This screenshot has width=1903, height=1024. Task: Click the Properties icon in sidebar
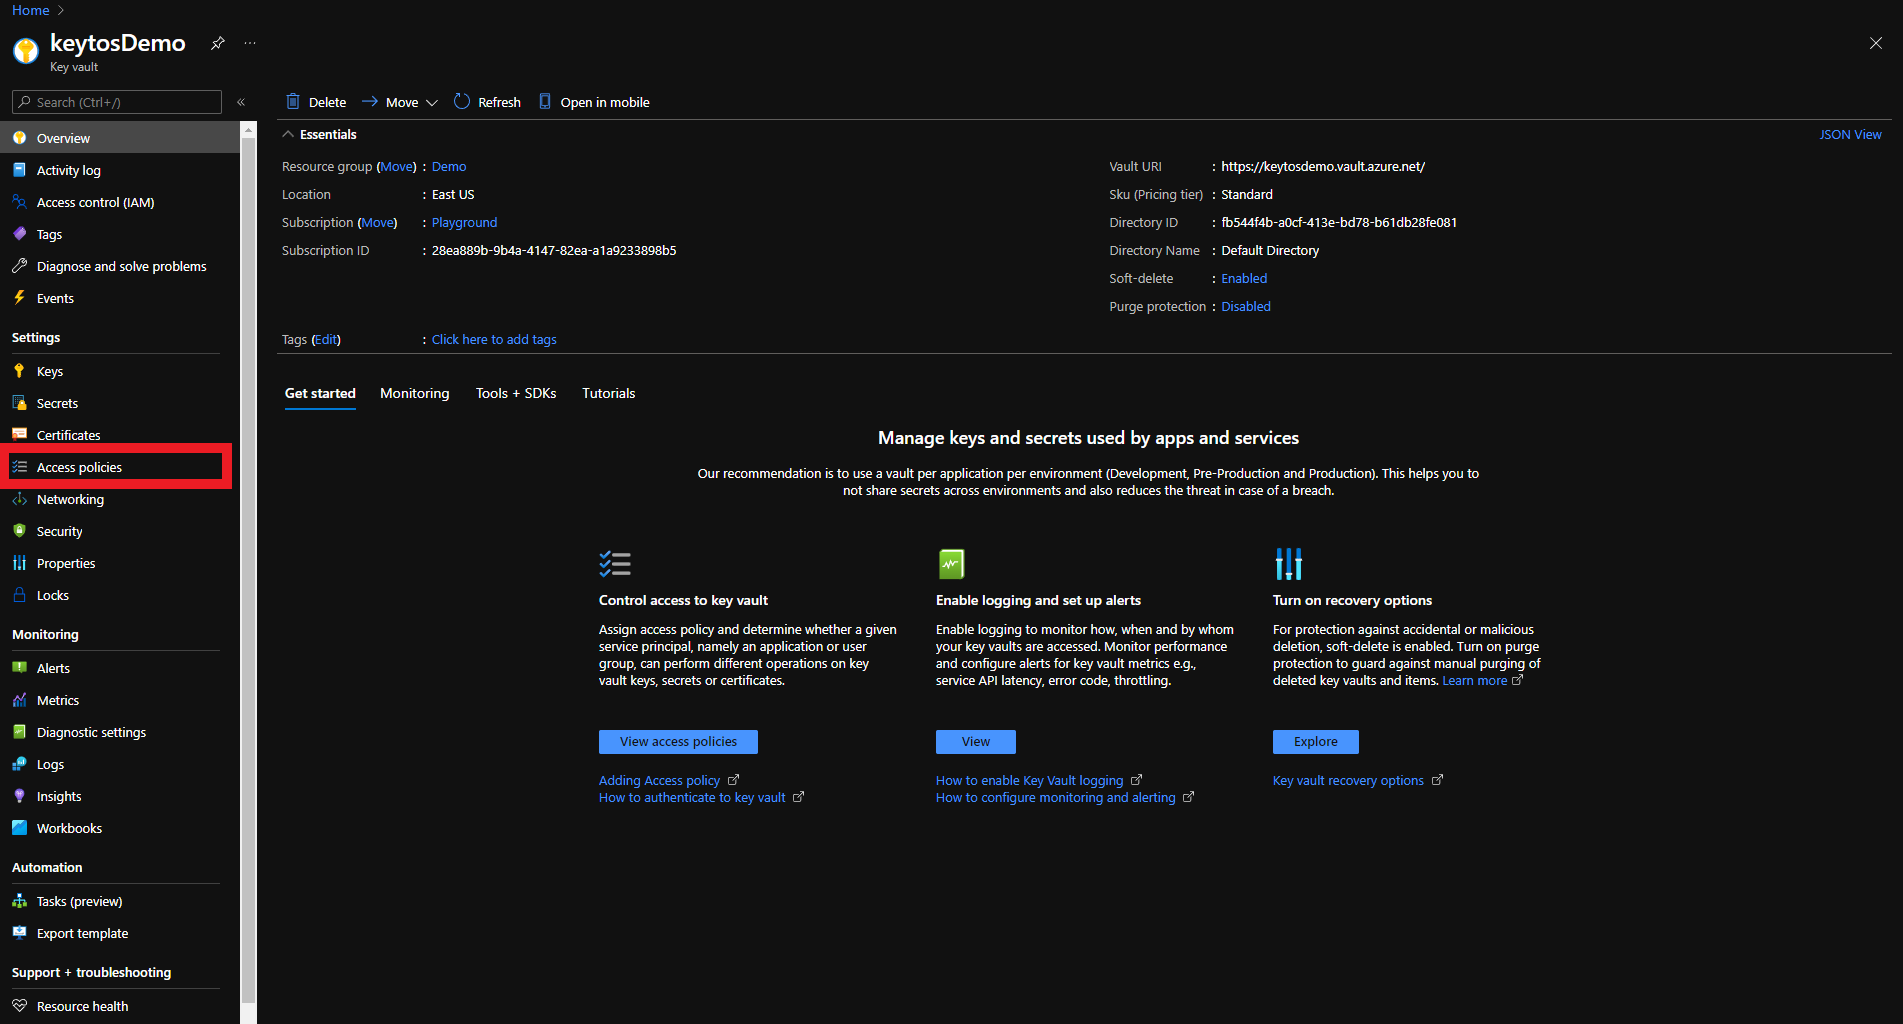[x=19, y=563]
